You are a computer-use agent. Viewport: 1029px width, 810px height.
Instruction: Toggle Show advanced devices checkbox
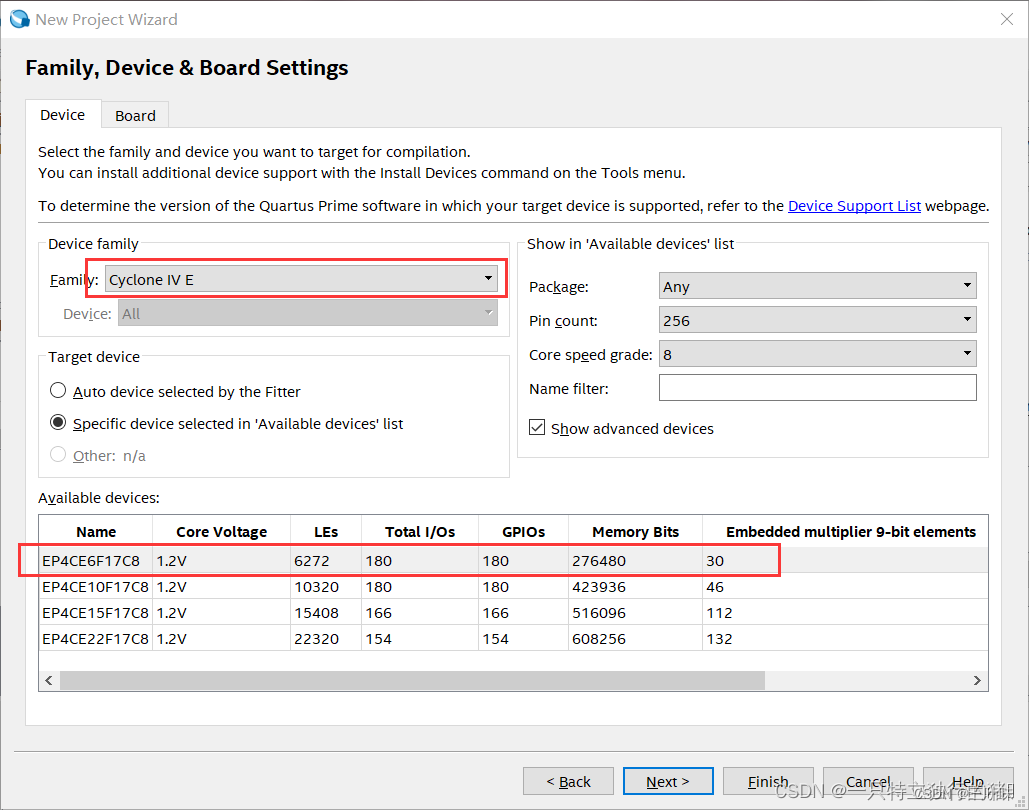[x=537, y=428]
